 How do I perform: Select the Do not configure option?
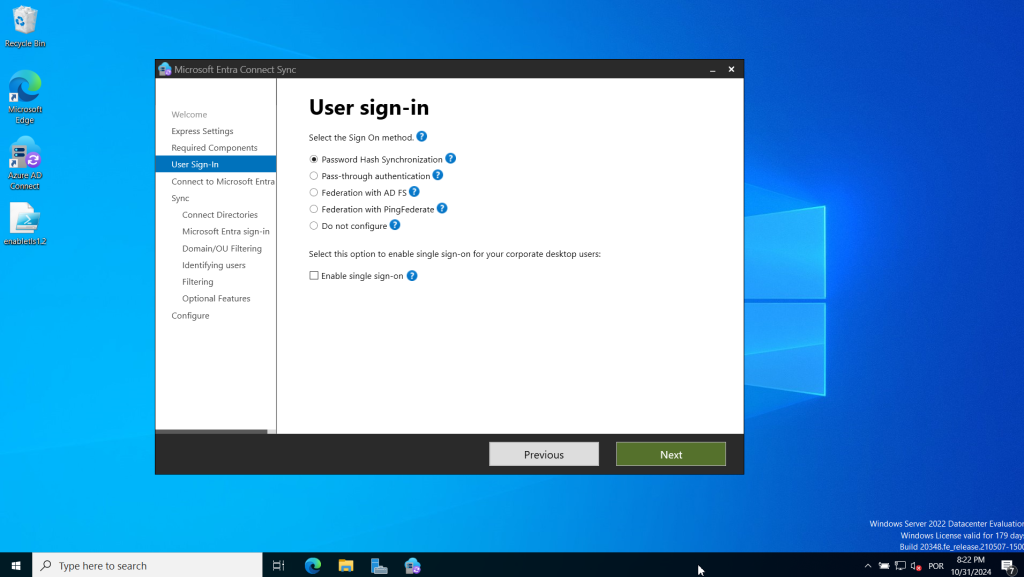pos(313,226)
